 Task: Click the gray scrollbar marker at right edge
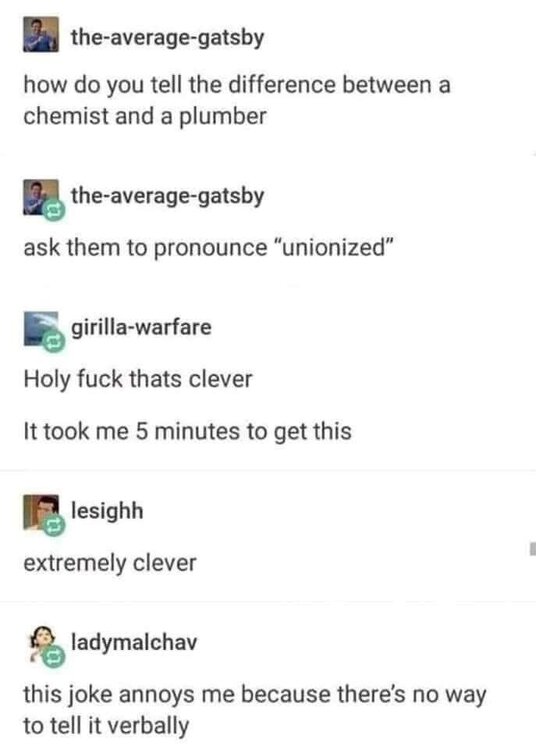pos(533,548)
